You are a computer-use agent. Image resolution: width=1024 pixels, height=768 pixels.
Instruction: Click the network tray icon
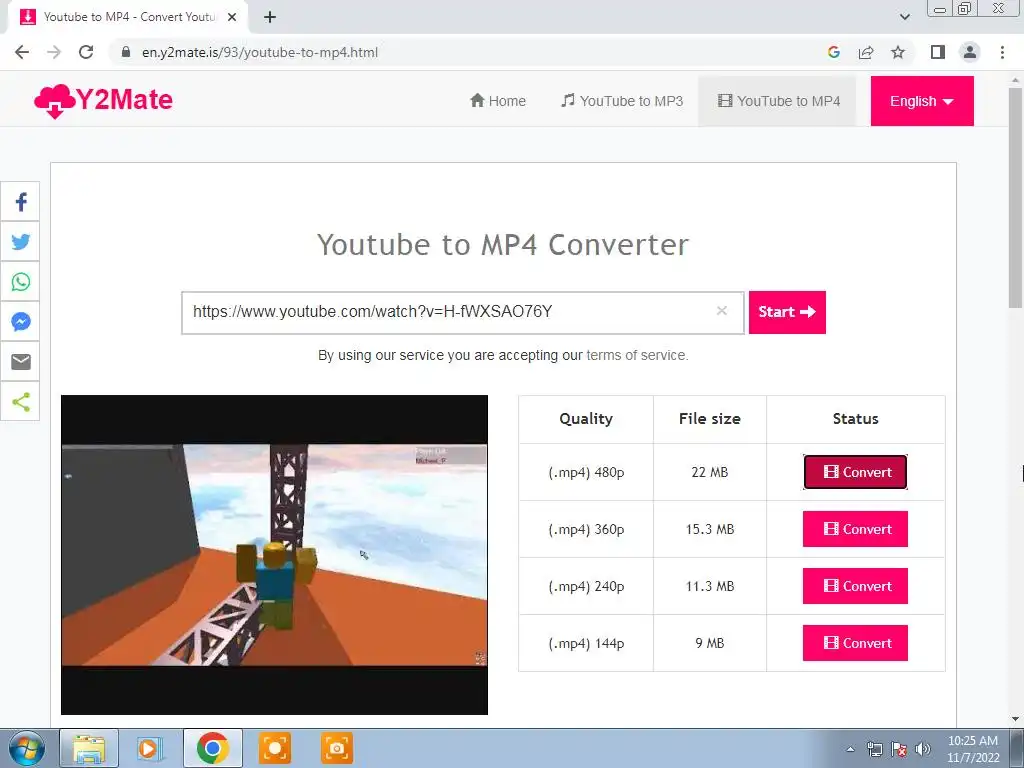[x=874, y=749]
